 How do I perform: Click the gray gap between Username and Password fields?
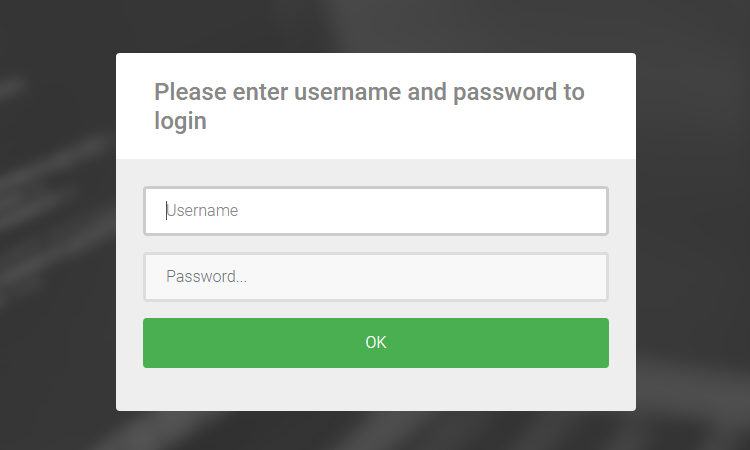point(375,244)
